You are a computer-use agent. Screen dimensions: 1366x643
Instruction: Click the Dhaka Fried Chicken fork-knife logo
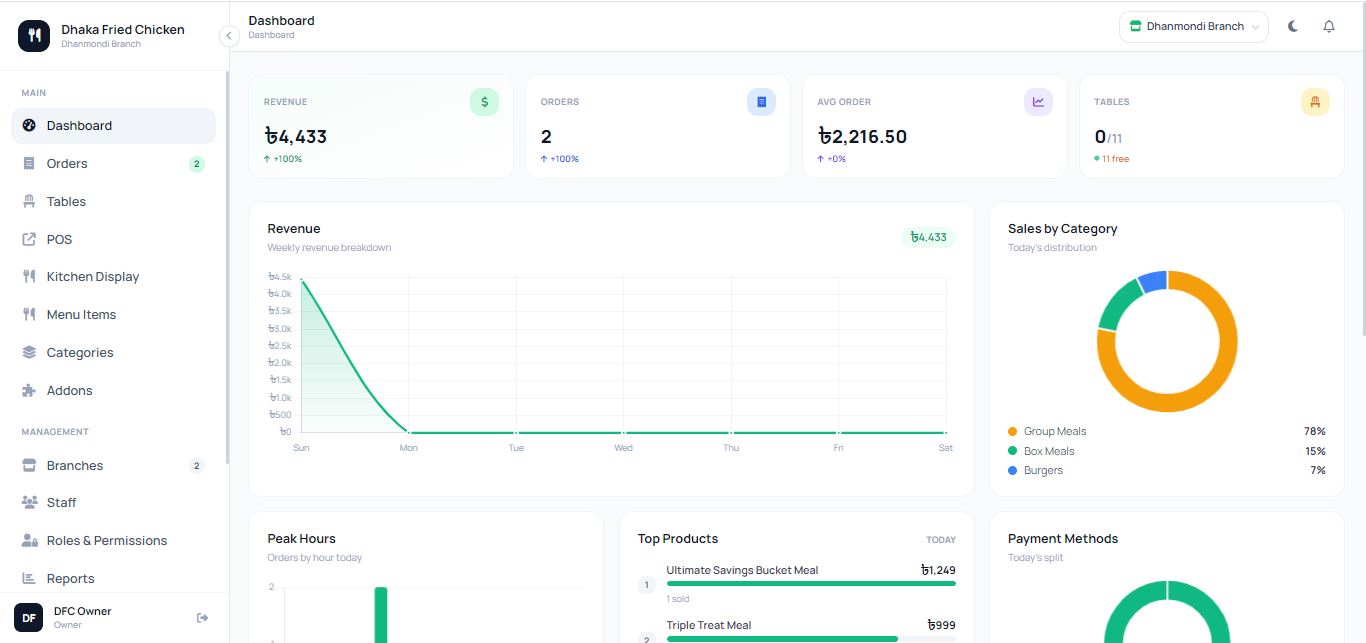tap(34, 36)
